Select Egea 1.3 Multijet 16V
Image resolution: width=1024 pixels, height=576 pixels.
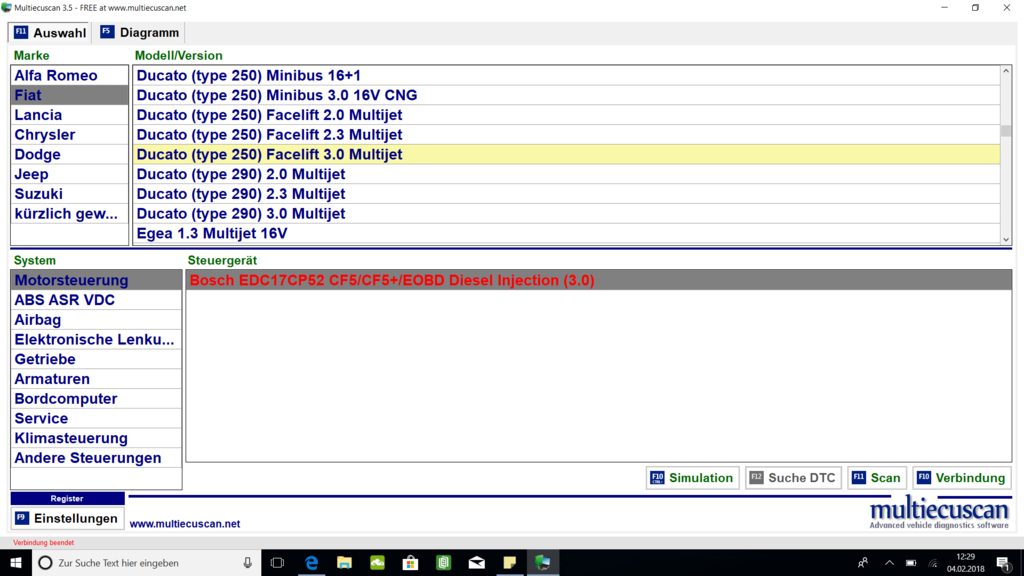pos(566,234)
